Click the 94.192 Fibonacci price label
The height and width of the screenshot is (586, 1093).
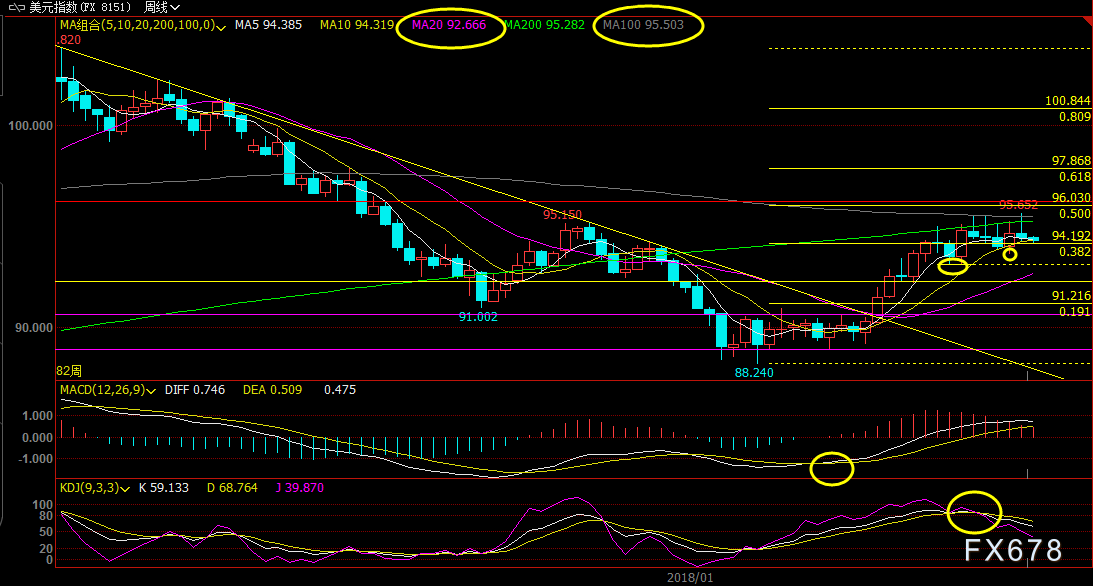(1071, 236)
